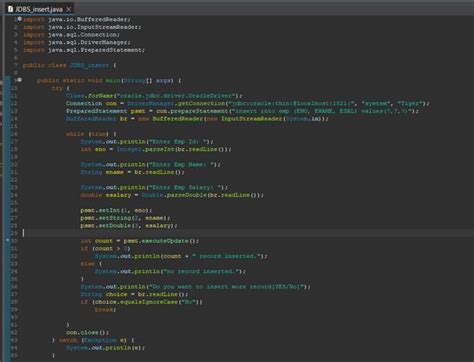Click the 'try {' statement on line 10
The height and width of the screenshot is (362, 474).
[x=60, y=88]
